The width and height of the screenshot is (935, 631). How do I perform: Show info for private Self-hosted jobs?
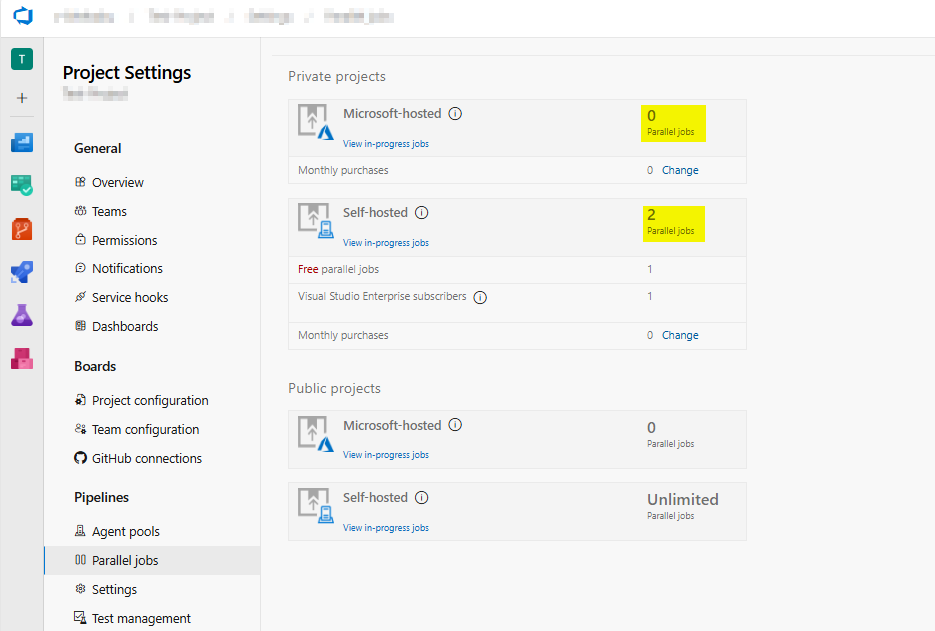pos(422,212)
